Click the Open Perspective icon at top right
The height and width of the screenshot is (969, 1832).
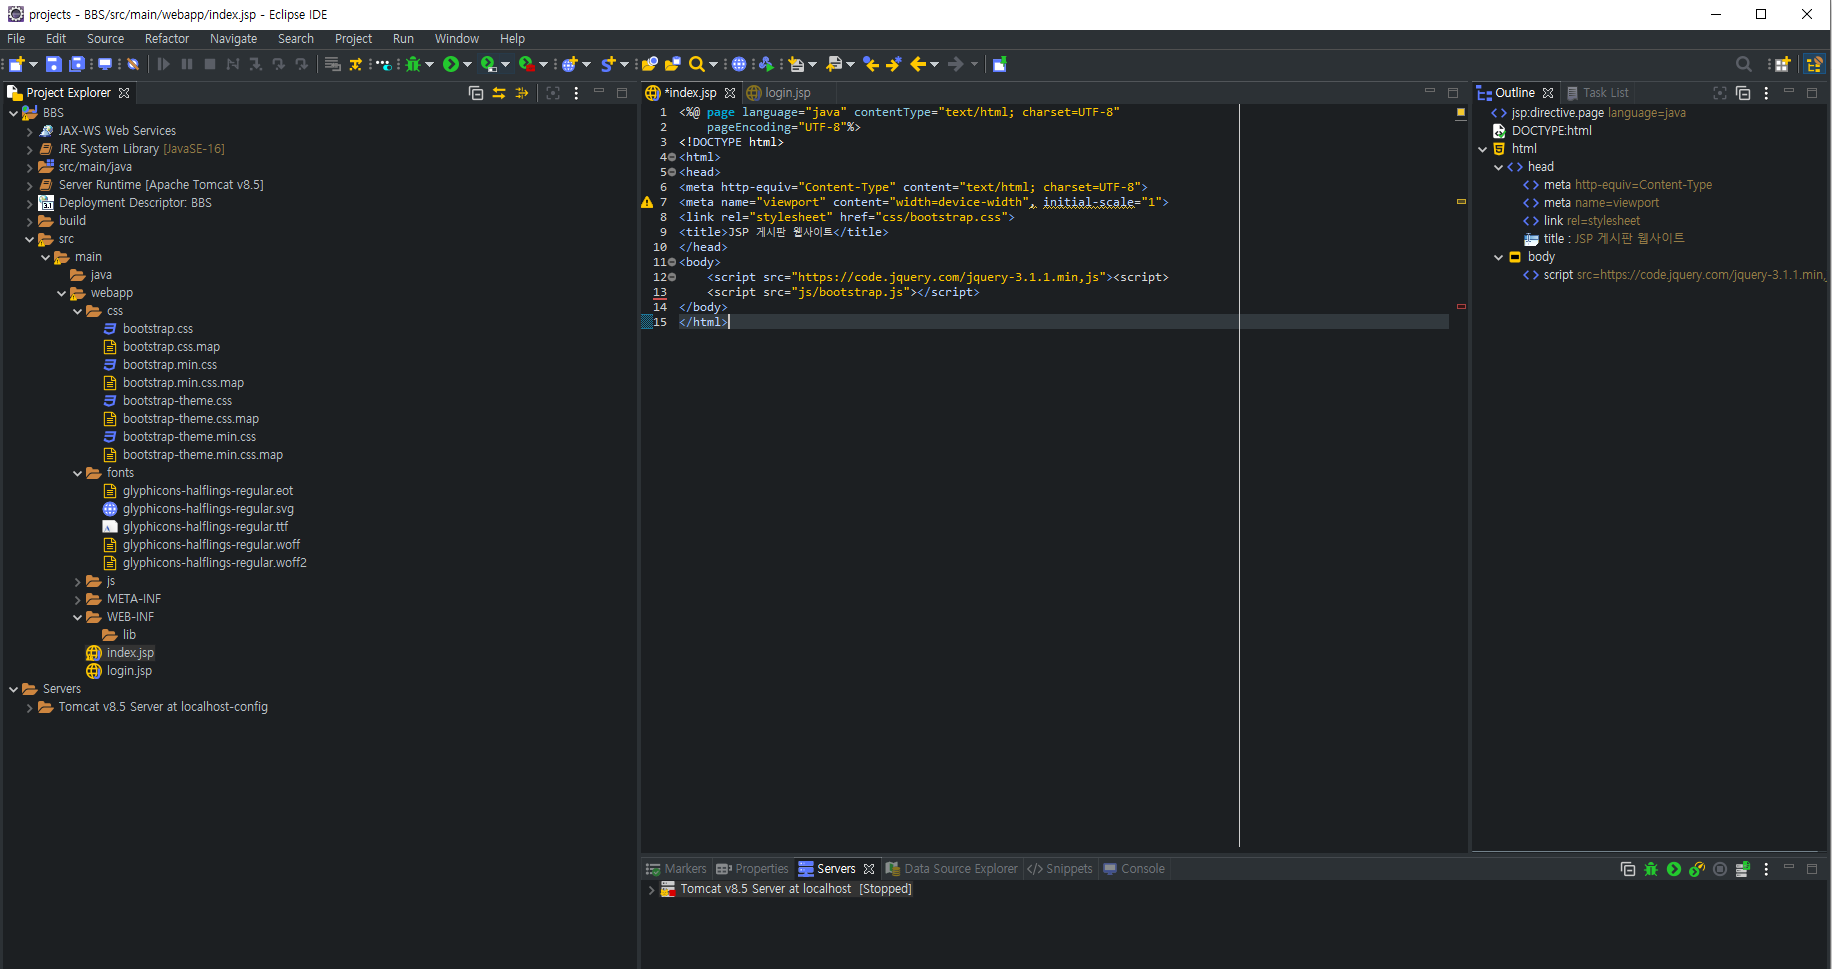click(1783, 64)
